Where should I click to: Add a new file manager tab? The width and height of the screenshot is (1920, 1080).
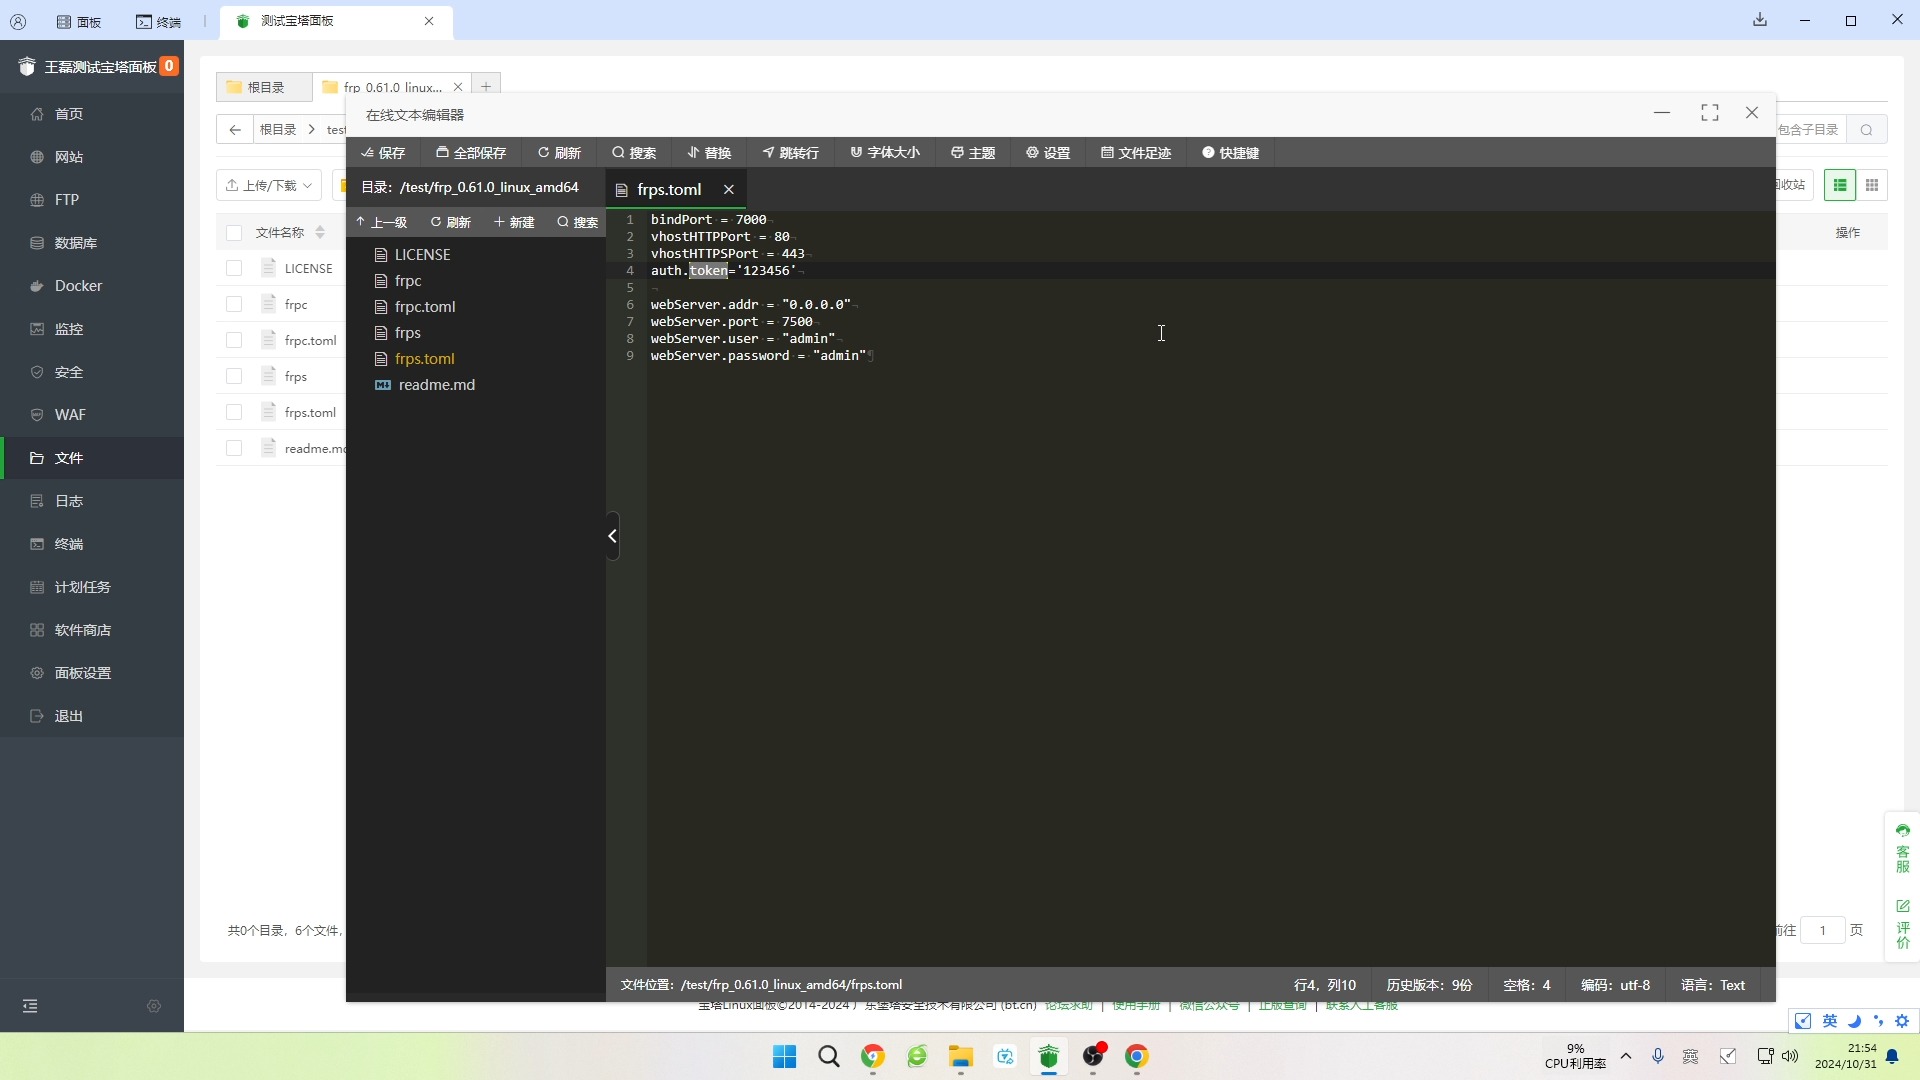click(486, 87)
